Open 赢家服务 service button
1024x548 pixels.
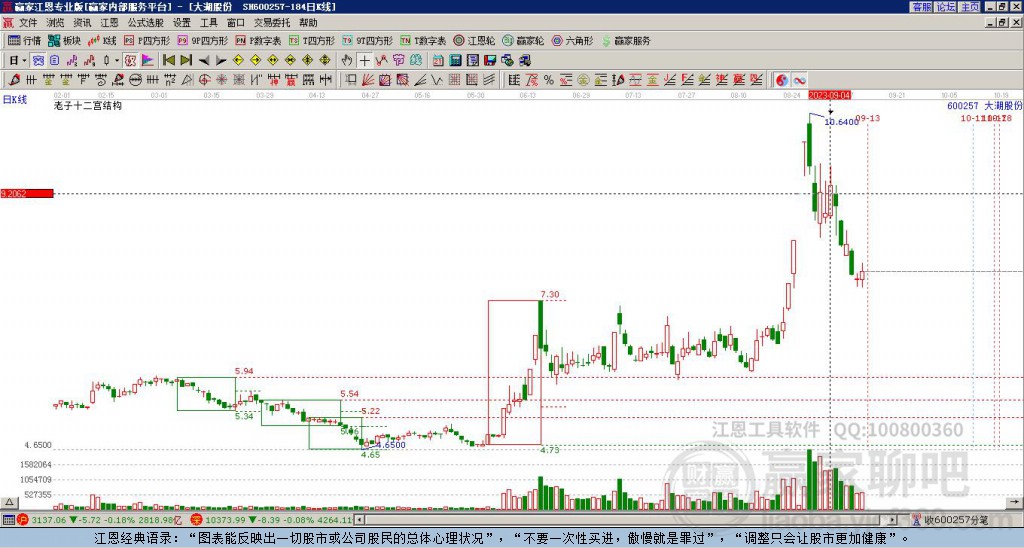point(626,40)
